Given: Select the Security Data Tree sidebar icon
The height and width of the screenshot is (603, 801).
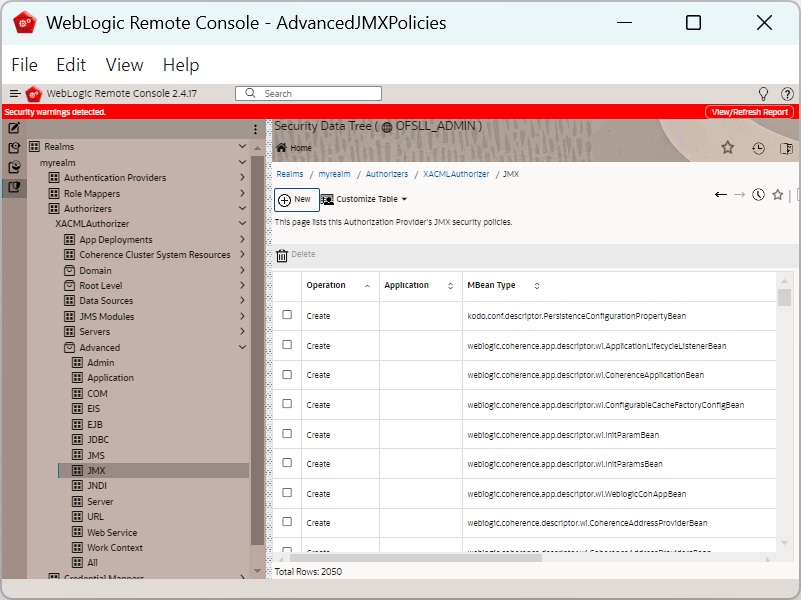Looking at the screenshot, I should point(14,187).
